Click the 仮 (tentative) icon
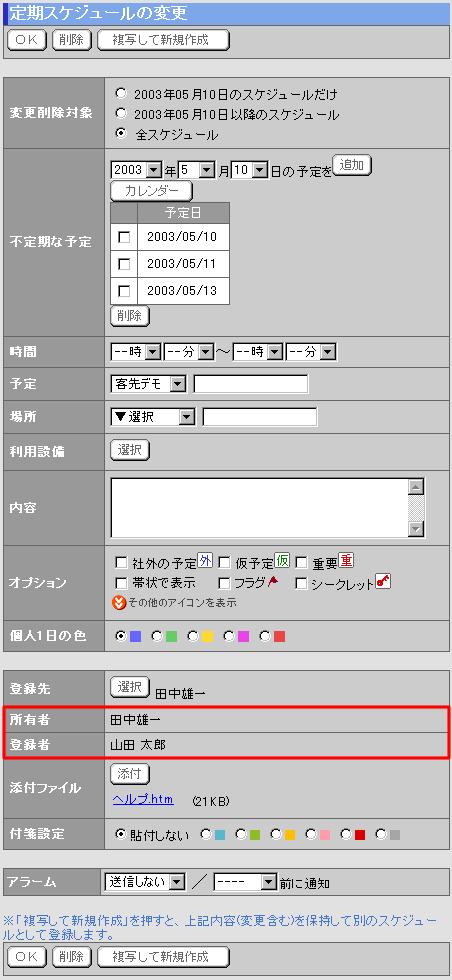452x980 pixels. [283, 561]
